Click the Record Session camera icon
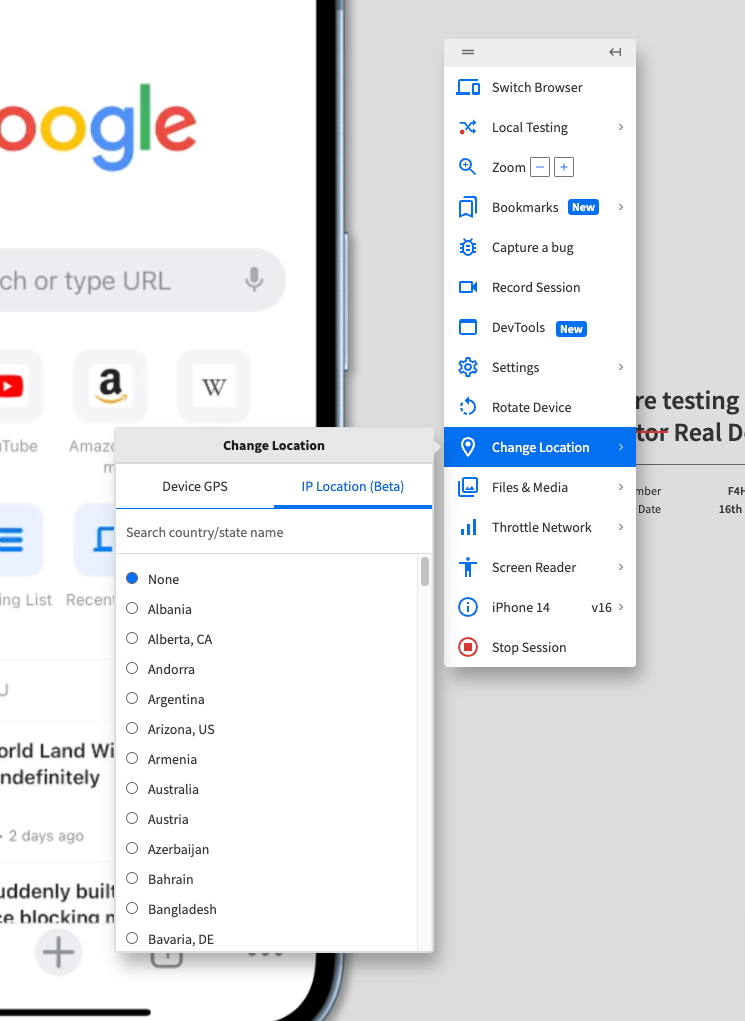Screen dimensions: 745x1021 [467, 287]
